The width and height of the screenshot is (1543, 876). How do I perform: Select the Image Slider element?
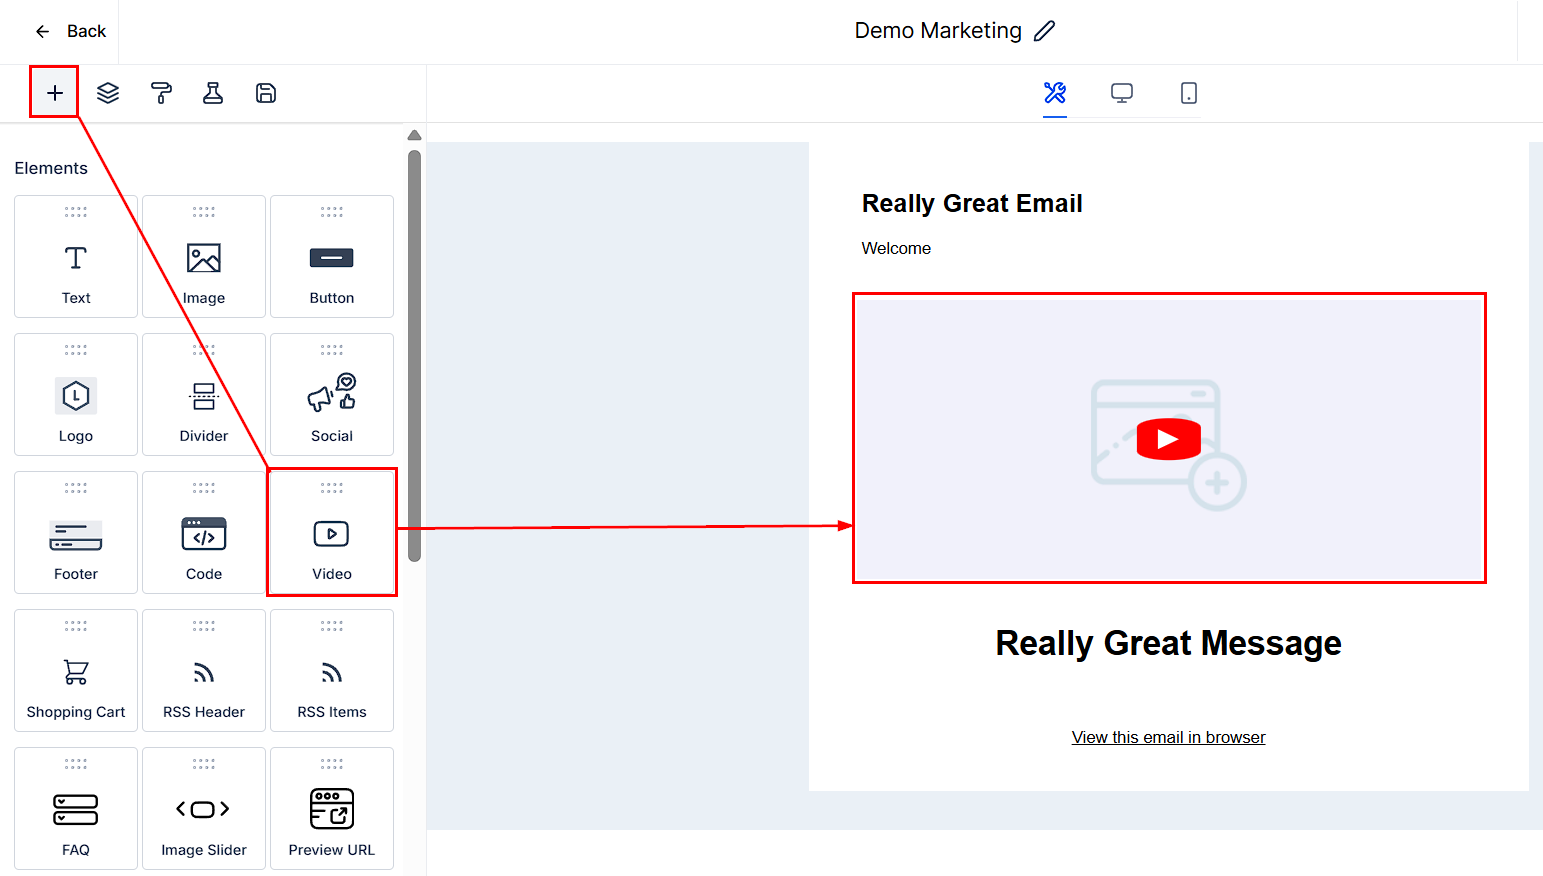[204, 809]
